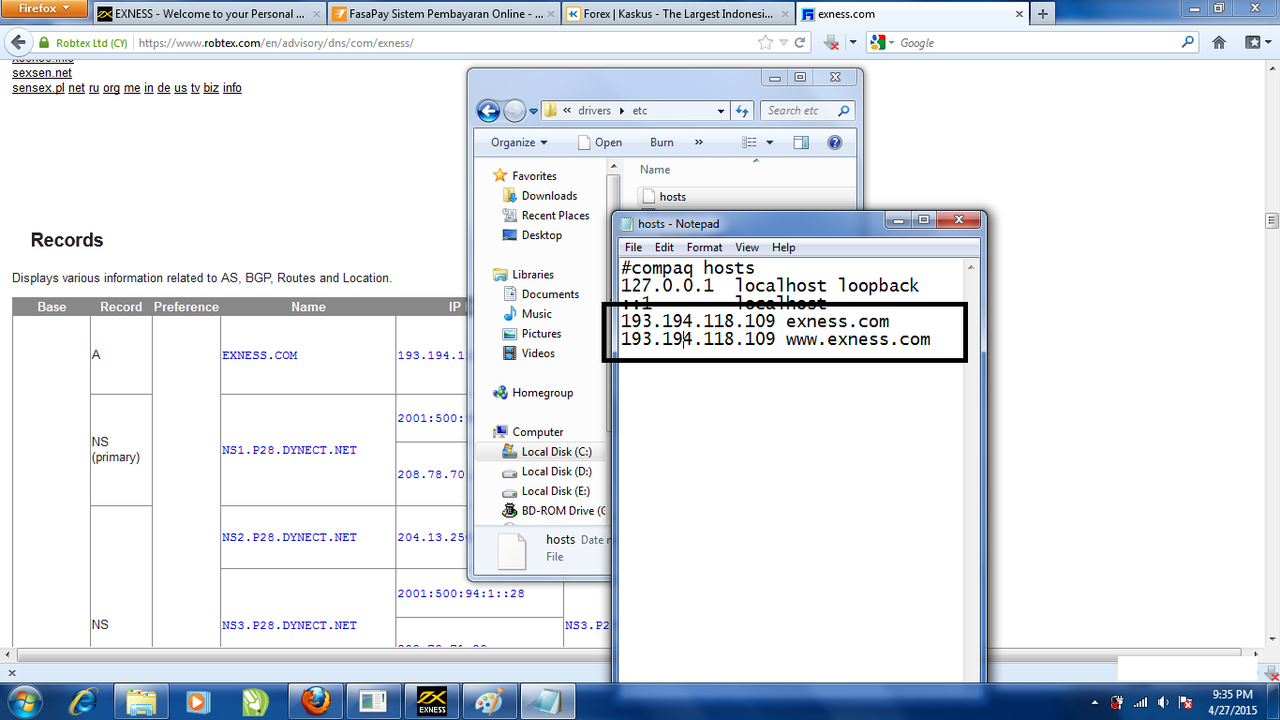Switch to Notepad in the taskbar
Image resolution: width=1280 pixels, height=720 pixels.
tap(547, 701)
